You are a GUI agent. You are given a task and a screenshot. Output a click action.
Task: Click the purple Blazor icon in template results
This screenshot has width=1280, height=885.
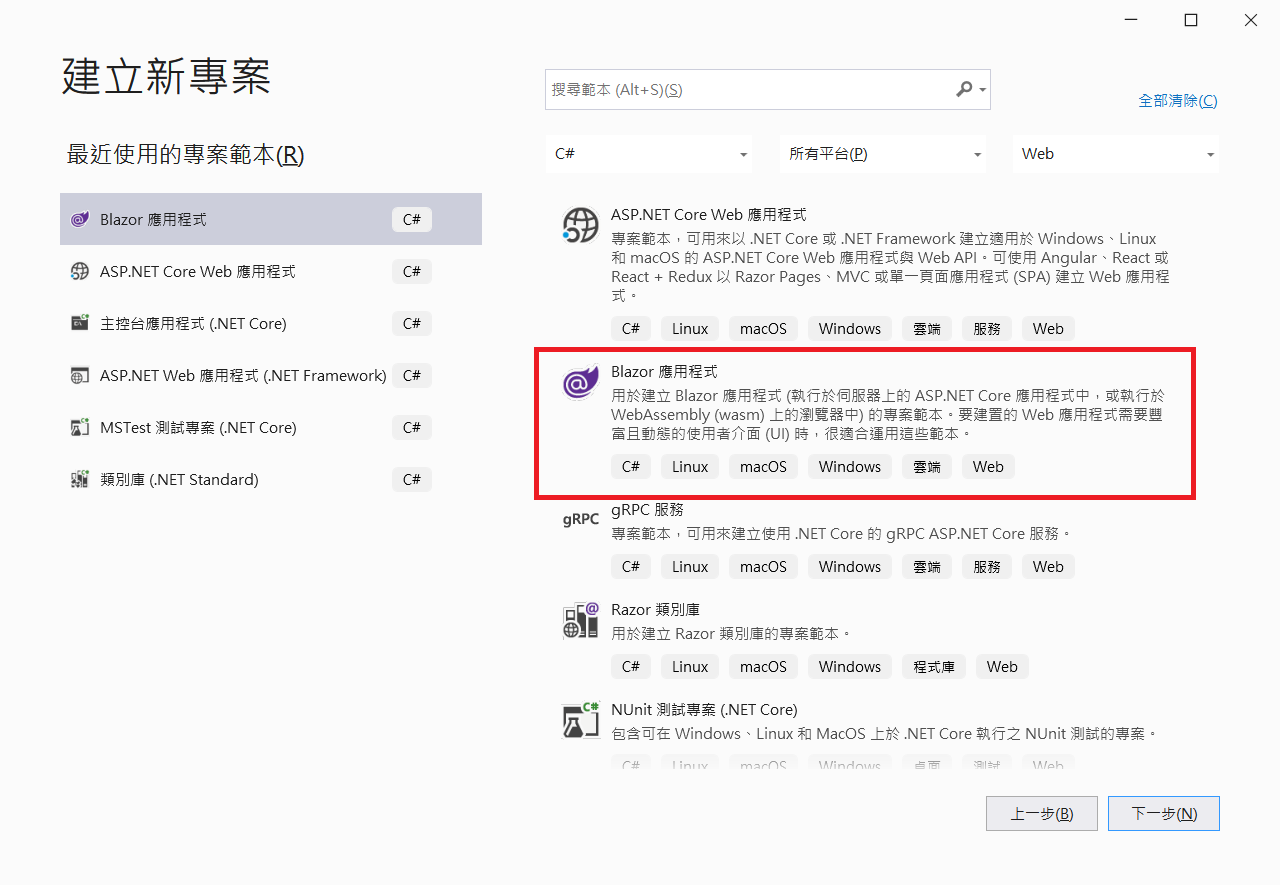581,383
